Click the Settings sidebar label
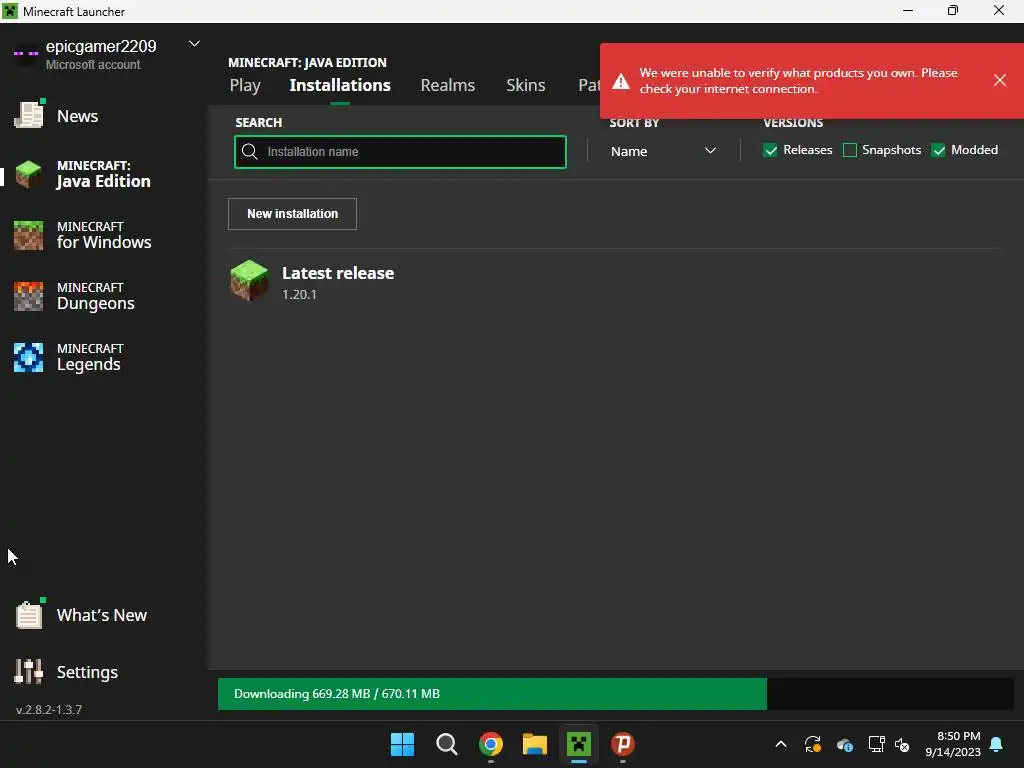The width and height of the screenshot is (1024, 768). (x=87, y=672)
